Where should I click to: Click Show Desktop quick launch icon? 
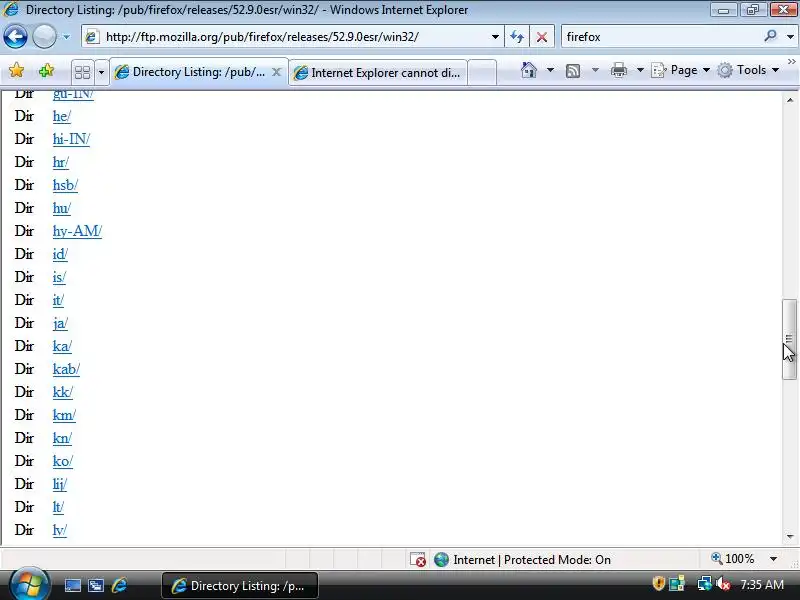tap(72, 585)
